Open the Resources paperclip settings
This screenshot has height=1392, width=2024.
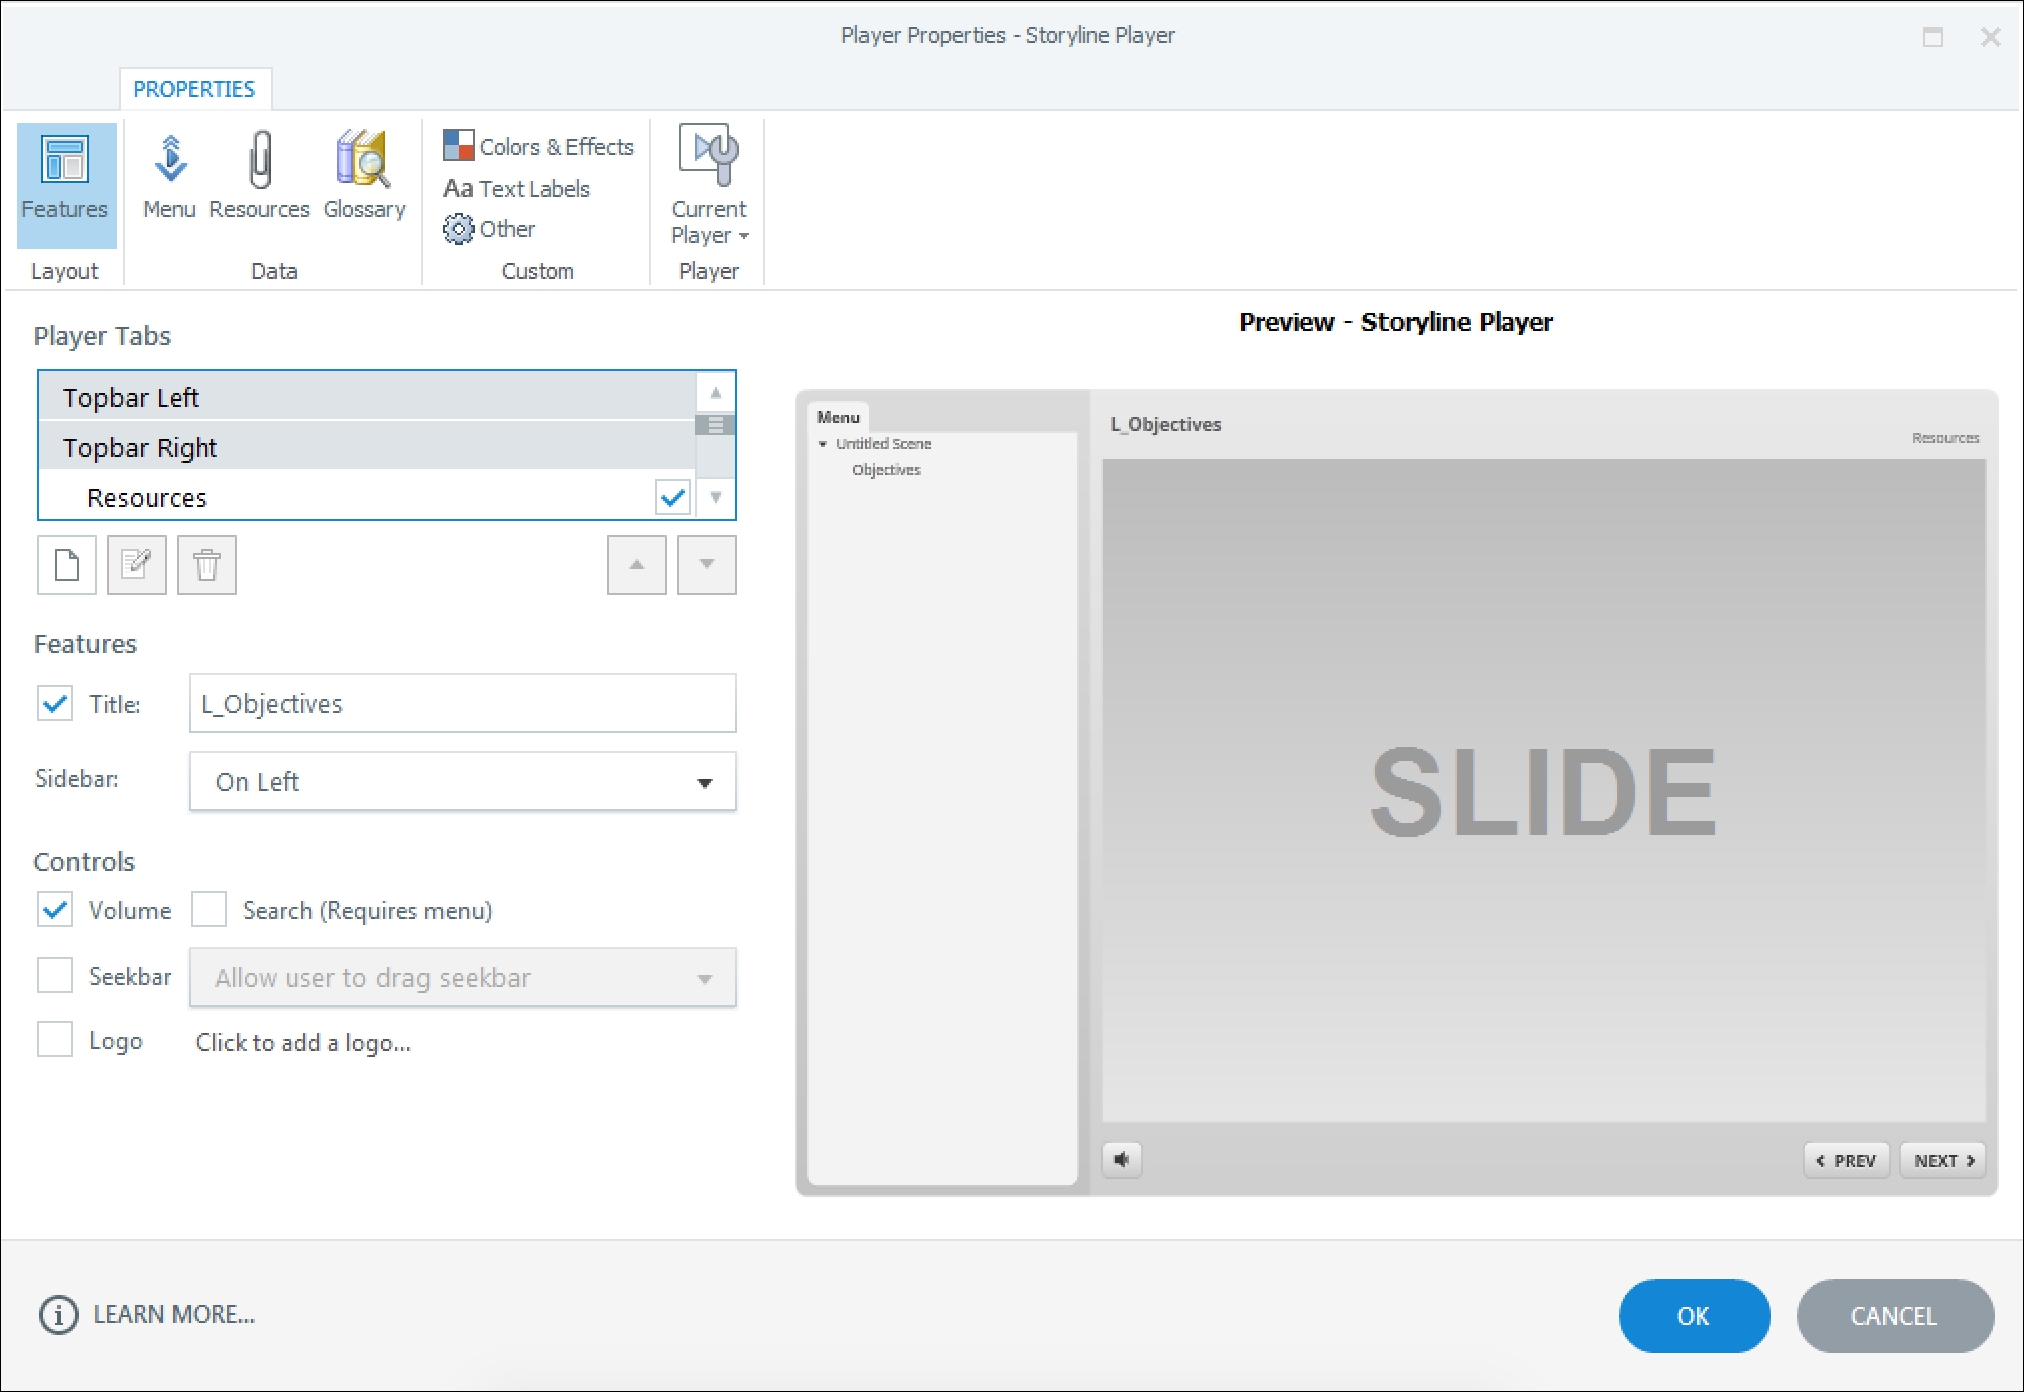click(x=259, y=176)
